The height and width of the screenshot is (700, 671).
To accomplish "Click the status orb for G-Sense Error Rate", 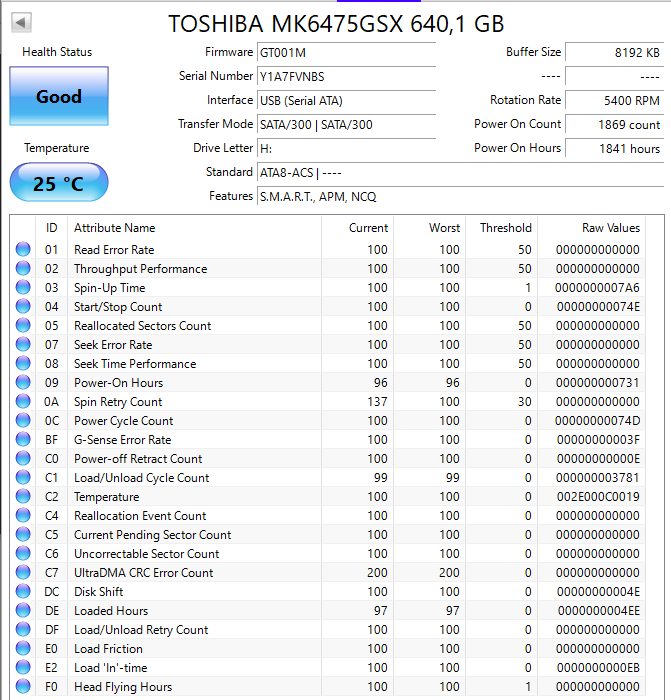I will click(x=23, y=440).
